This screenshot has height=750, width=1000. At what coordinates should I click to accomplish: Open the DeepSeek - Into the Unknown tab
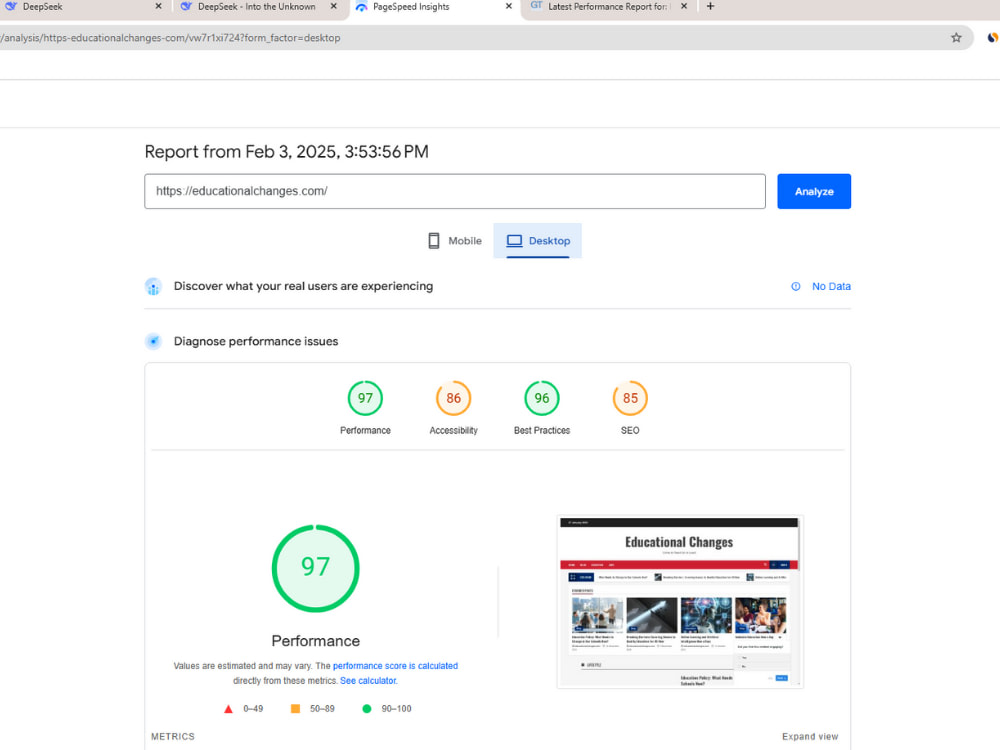click(x=255, y=7)
